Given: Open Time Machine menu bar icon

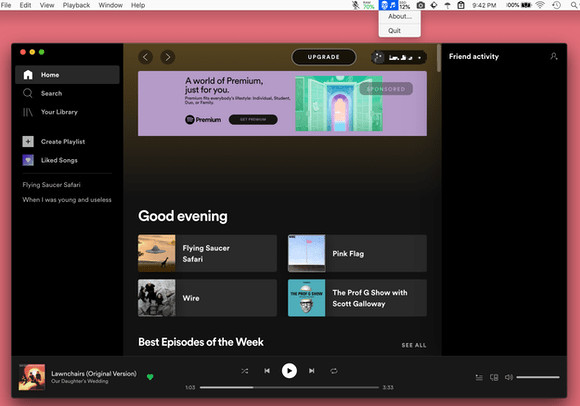Looking at the screenshot, I should (556, 5).
